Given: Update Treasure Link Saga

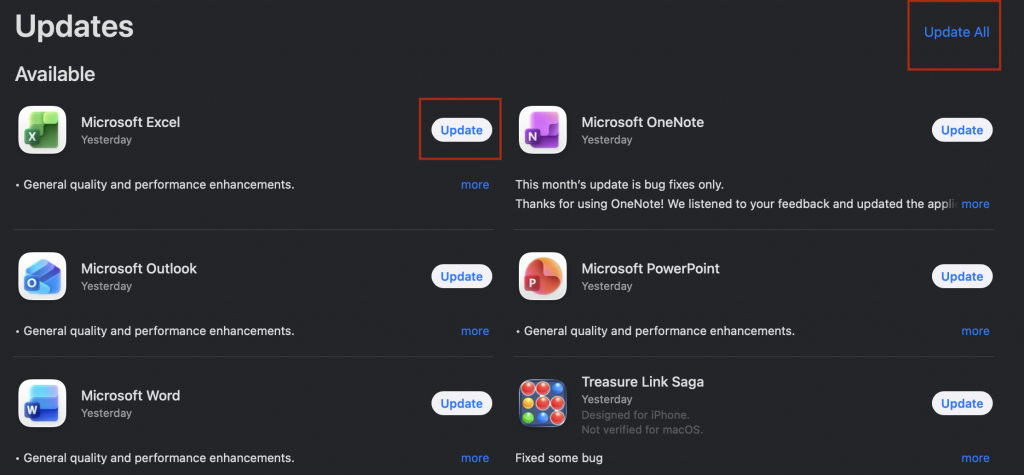Looking at the screenshot, I should pyautogui.click(x=962, y=403).
